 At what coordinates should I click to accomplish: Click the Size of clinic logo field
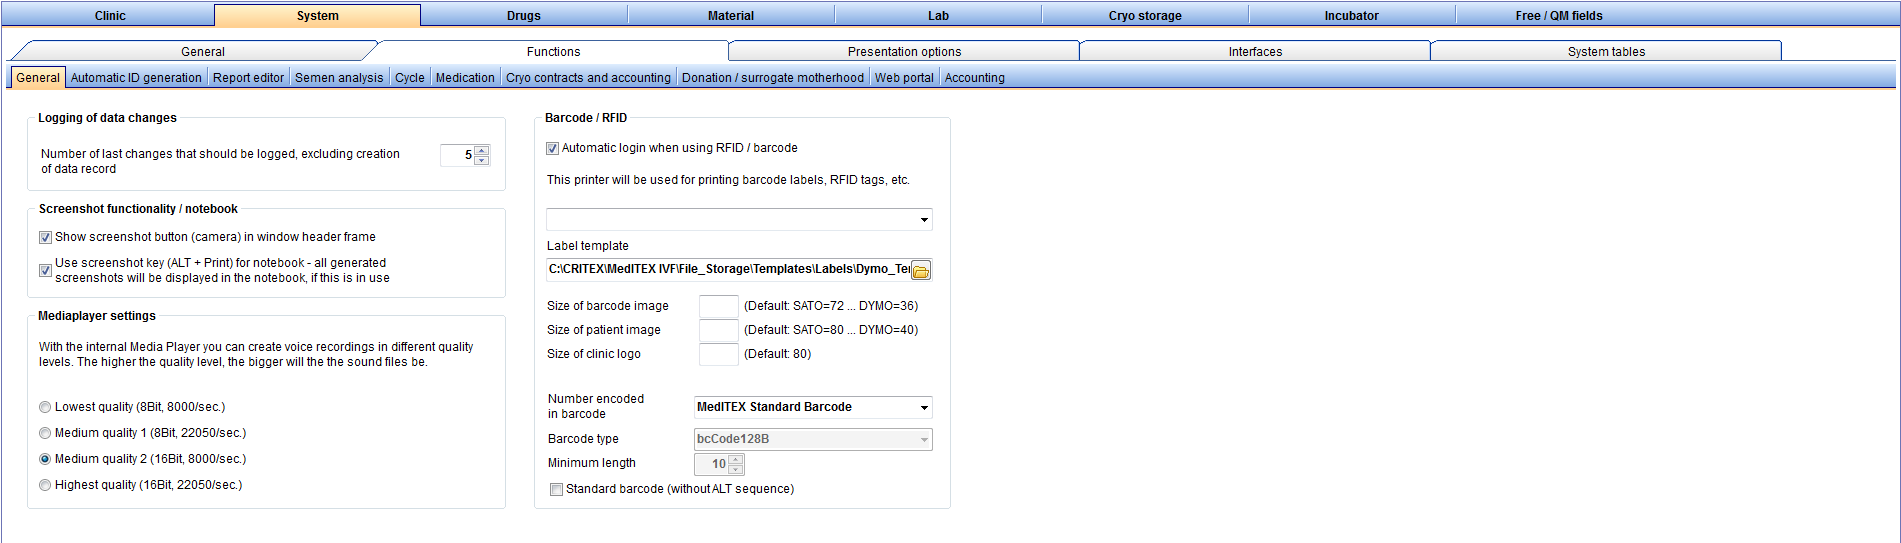point(718,354)
